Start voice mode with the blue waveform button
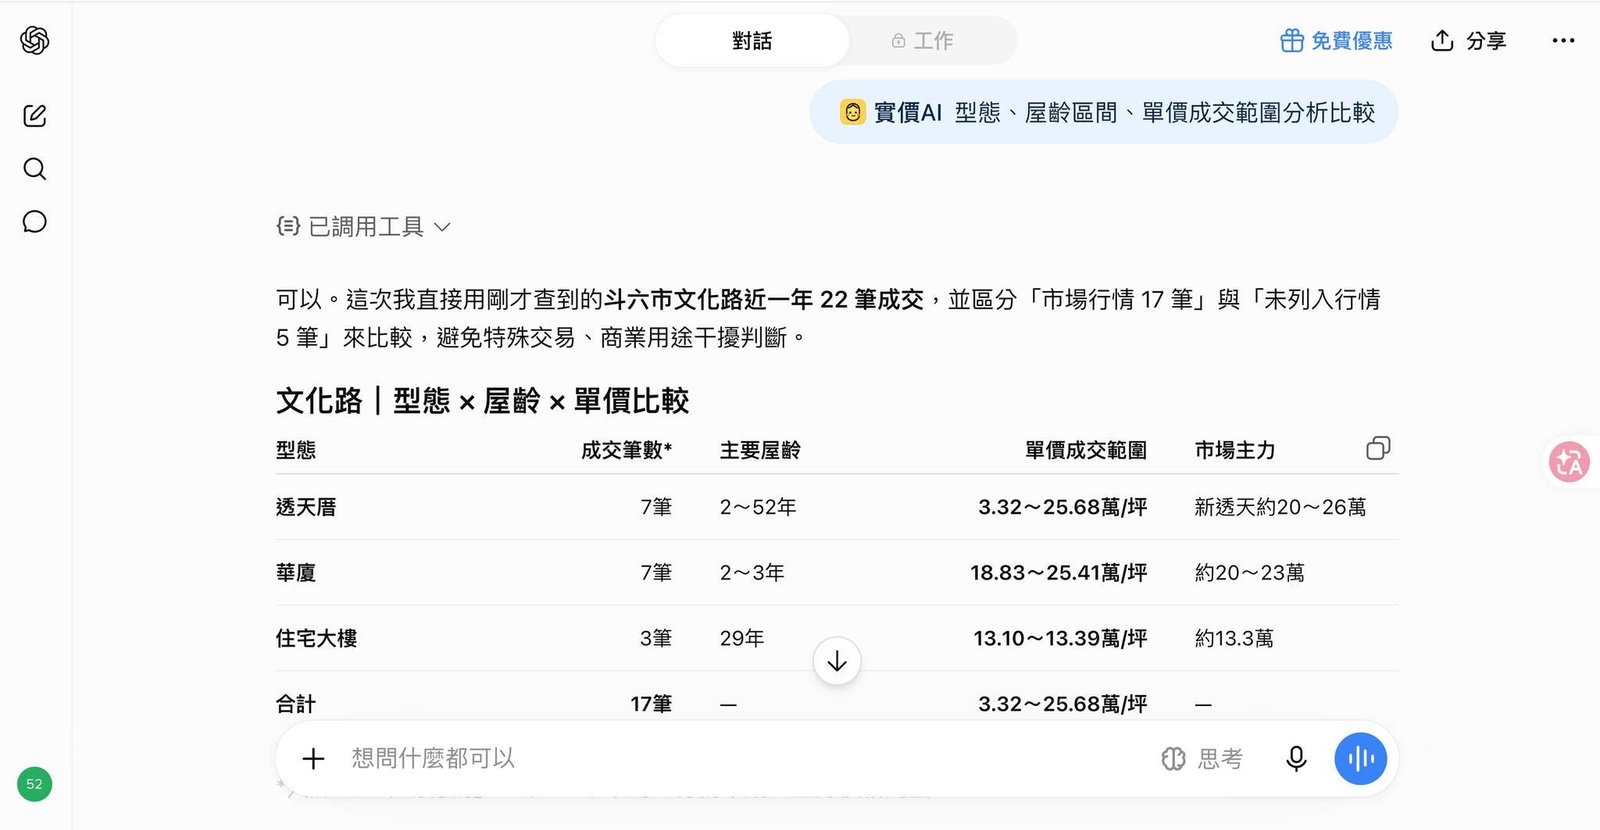The height and width of the screenshot is (830, 1600). (x=1360, y=759)
